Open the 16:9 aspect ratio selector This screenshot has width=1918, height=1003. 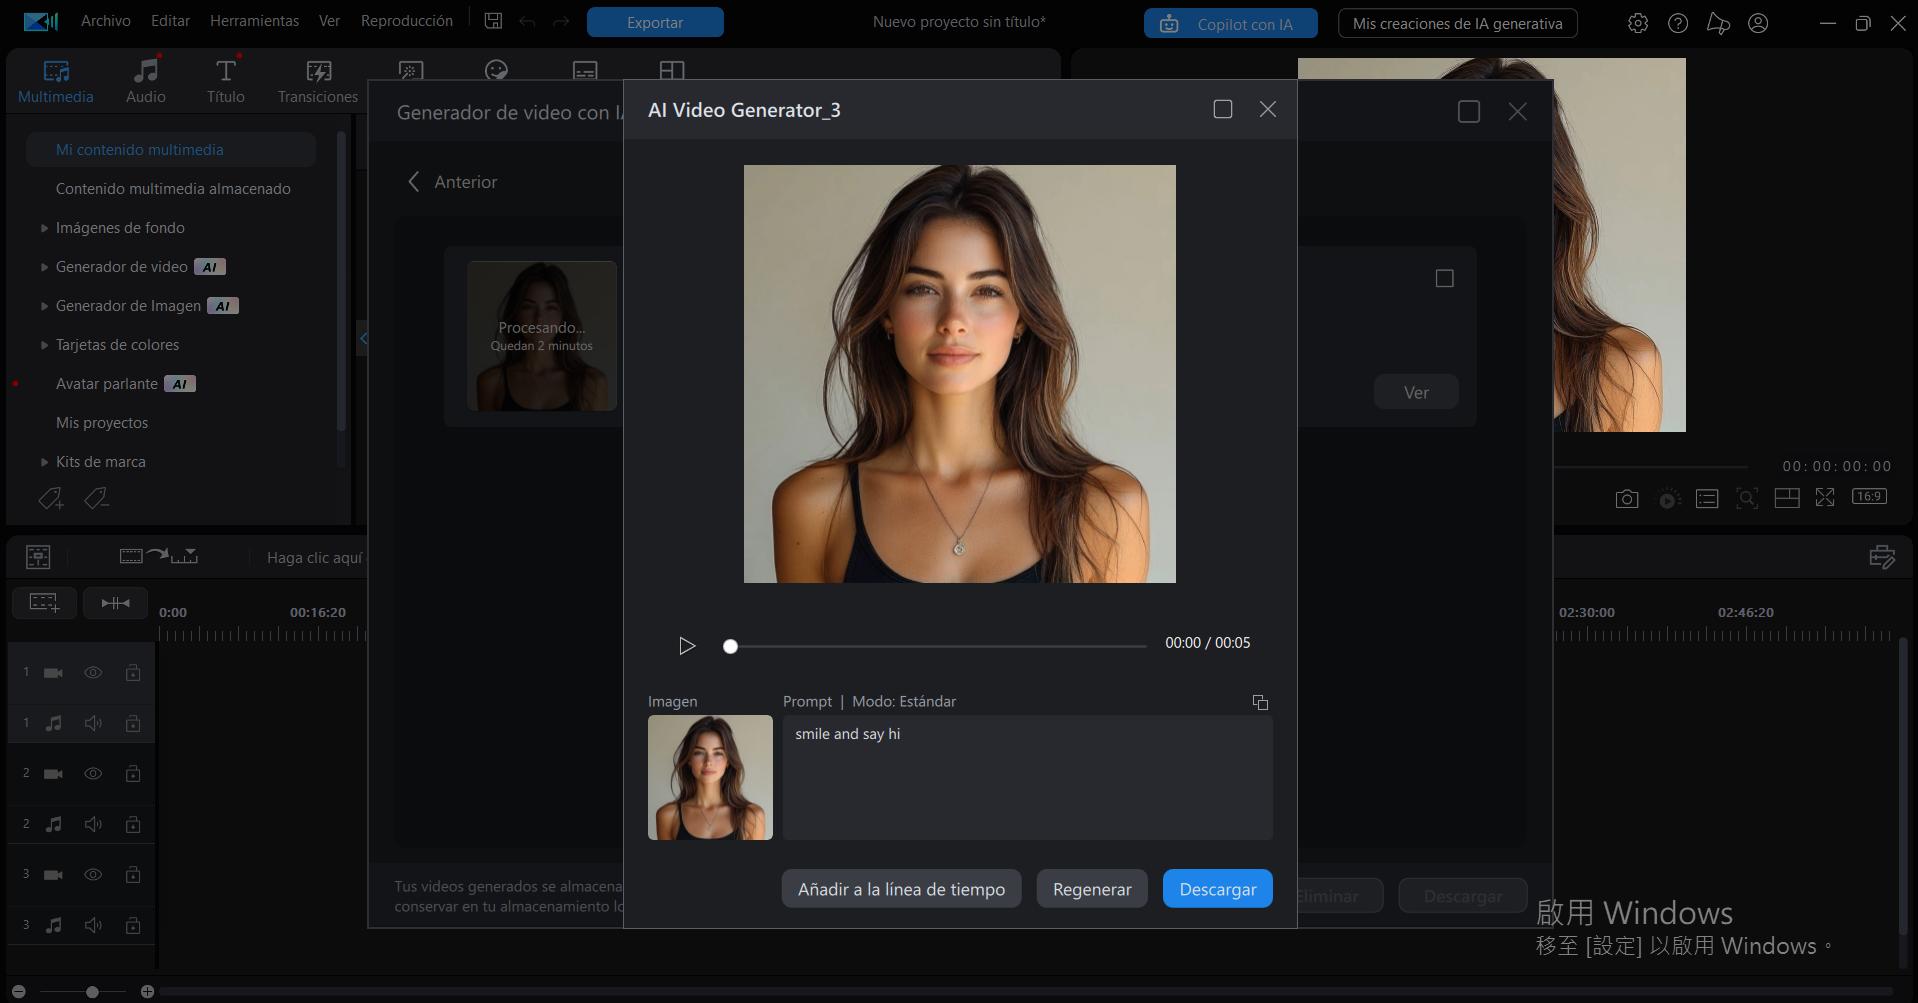(x=1869, y=497)
